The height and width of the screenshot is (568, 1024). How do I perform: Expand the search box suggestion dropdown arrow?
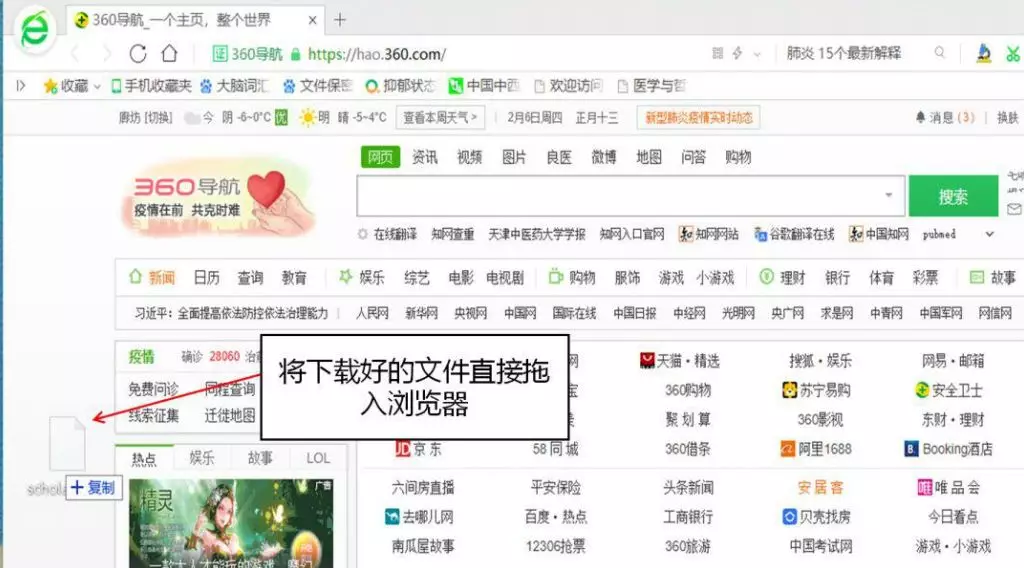point(888,195)
